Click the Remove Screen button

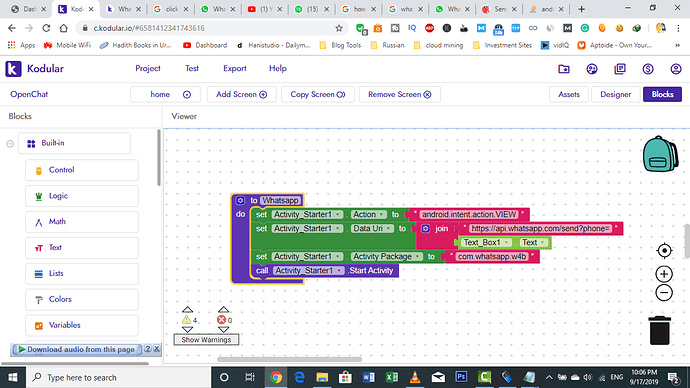(400, 95)
